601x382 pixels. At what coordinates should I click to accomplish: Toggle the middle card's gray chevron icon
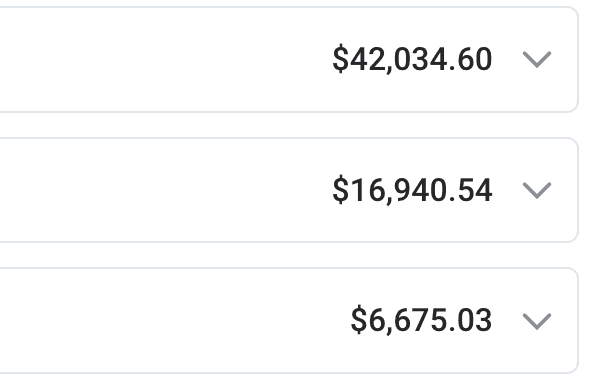coord(537,190)
